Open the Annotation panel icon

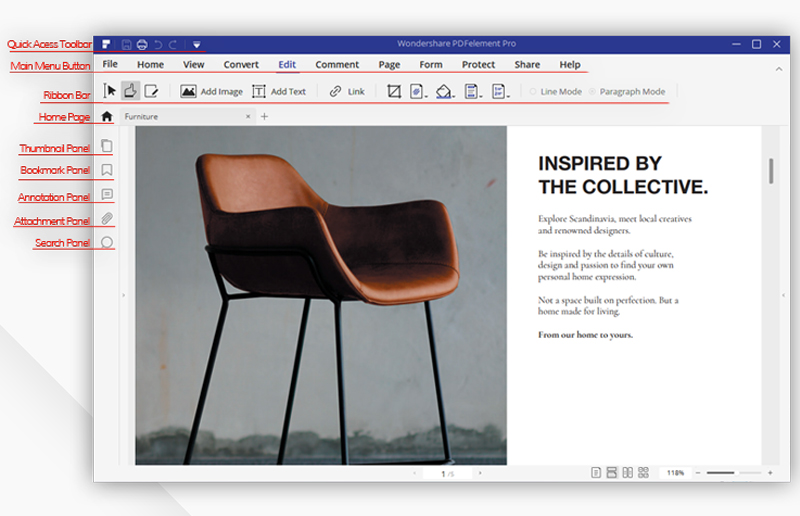pos(107,194)
